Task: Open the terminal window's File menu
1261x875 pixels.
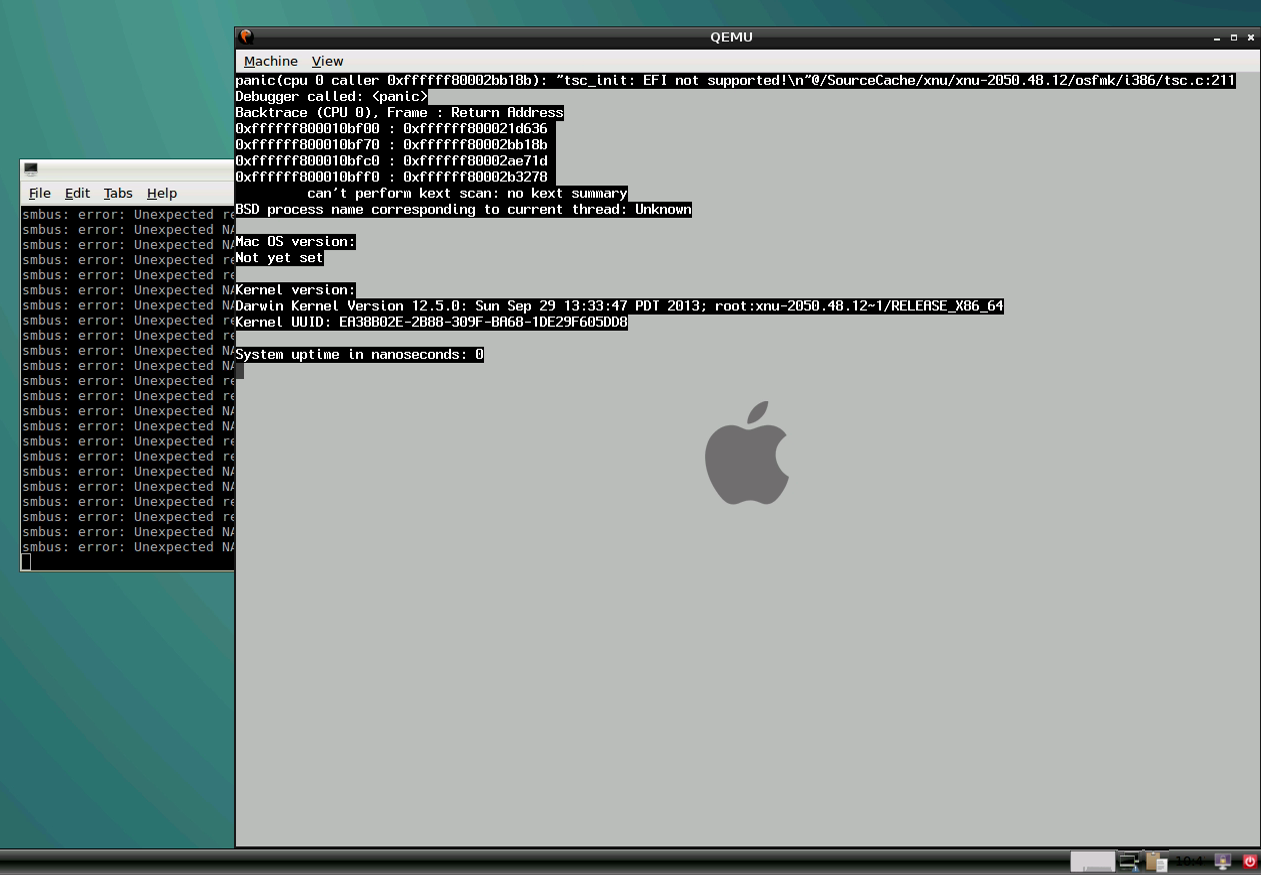Action: click(x=40, y=193)
